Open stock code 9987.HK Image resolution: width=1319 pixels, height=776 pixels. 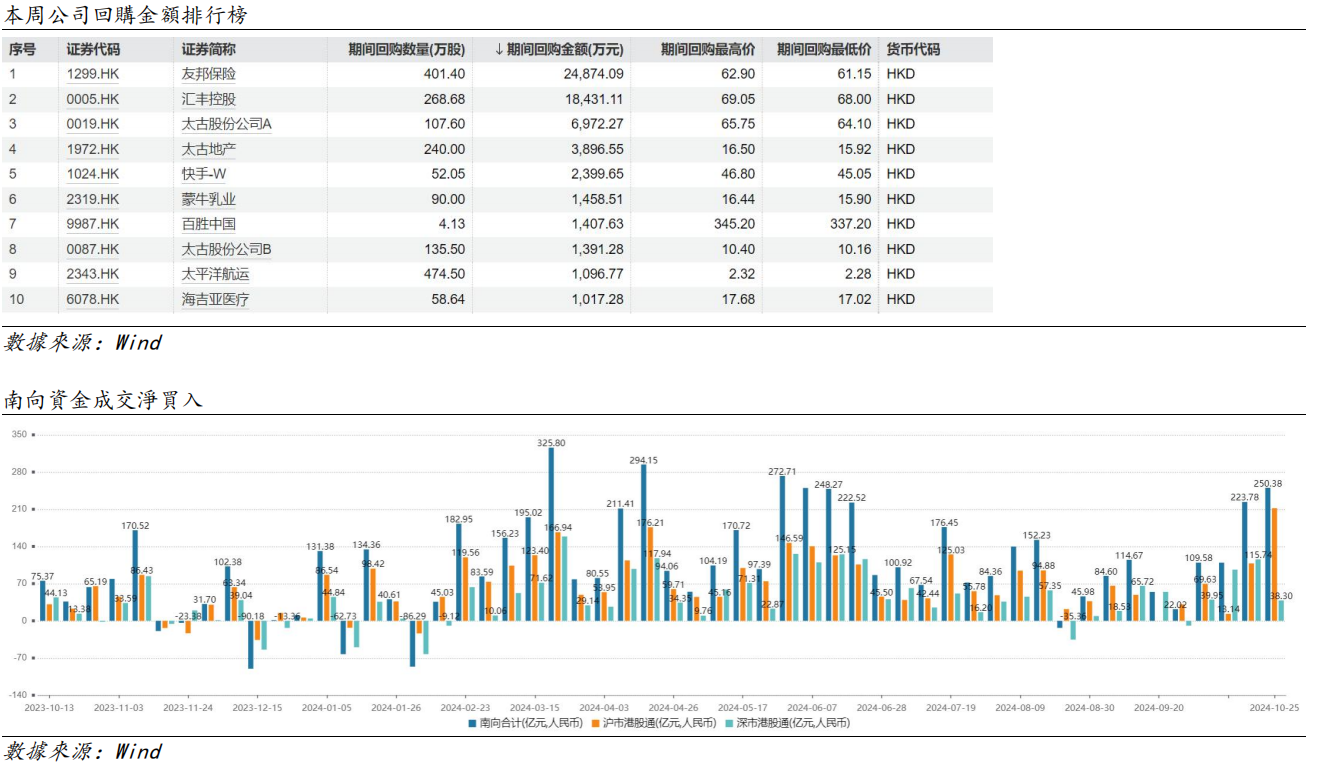pos(93,224)
